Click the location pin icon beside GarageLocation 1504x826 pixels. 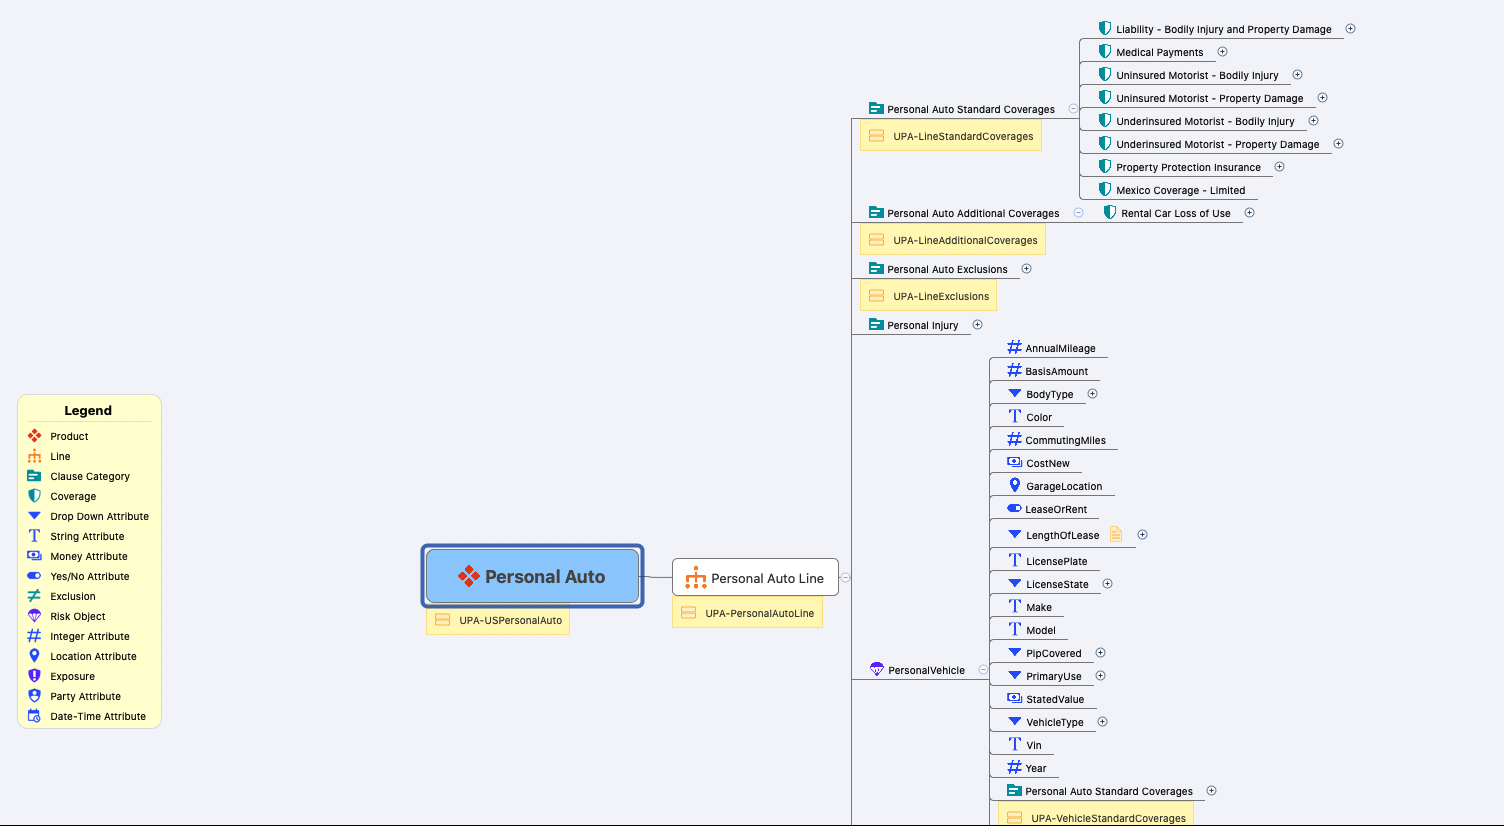[x=1014, y=485]
